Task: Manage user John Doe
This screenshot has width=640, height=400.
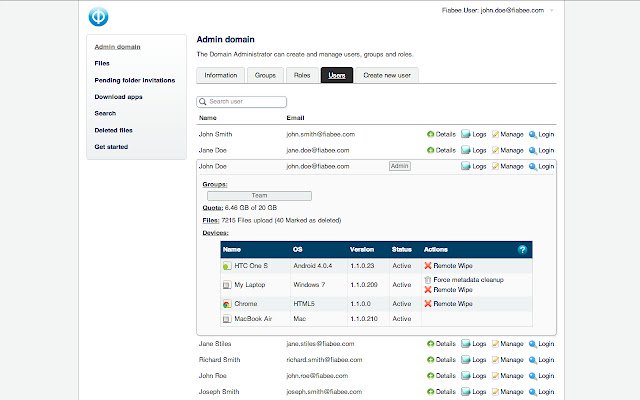Action: tap(507, 166)
